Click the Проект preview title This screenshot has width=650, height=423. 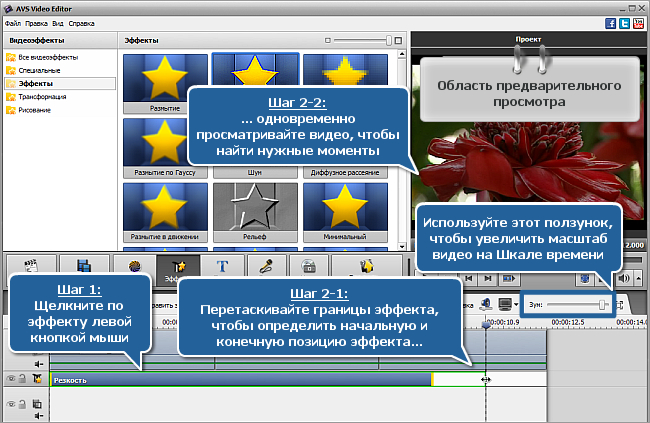click(x=528, y=39)
